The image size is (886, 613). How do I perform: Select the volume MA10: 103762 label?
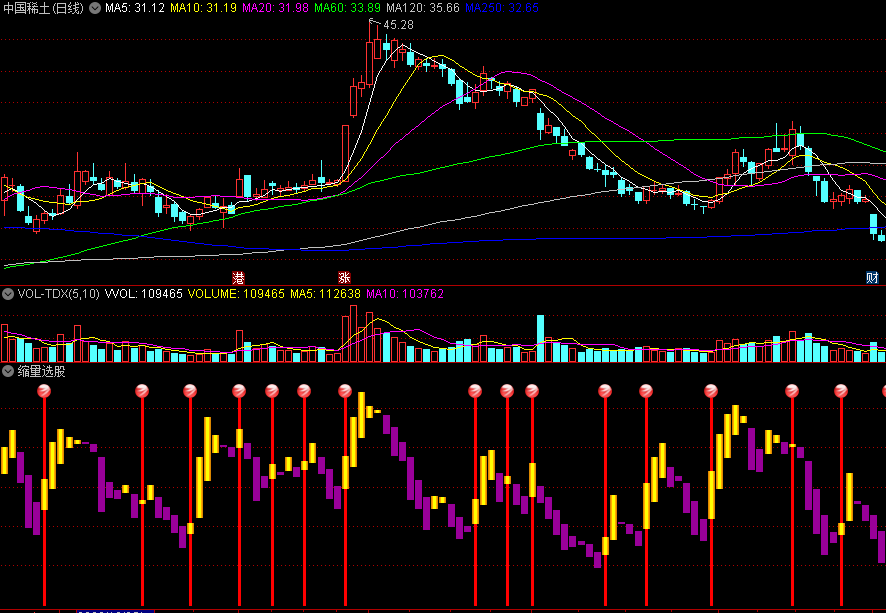point(405,294)
